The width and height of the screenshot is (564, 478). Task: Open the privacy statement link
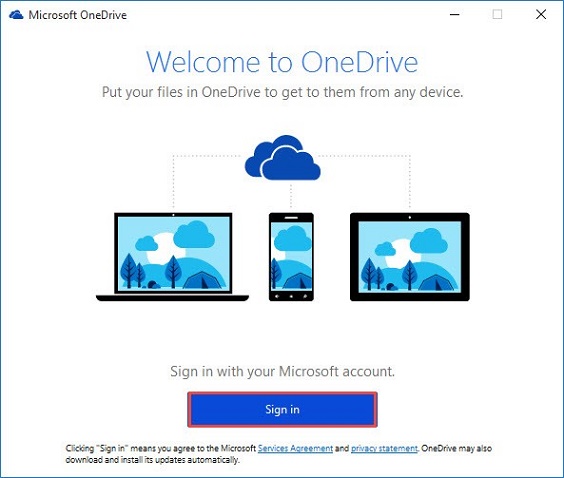click(384, 449)
